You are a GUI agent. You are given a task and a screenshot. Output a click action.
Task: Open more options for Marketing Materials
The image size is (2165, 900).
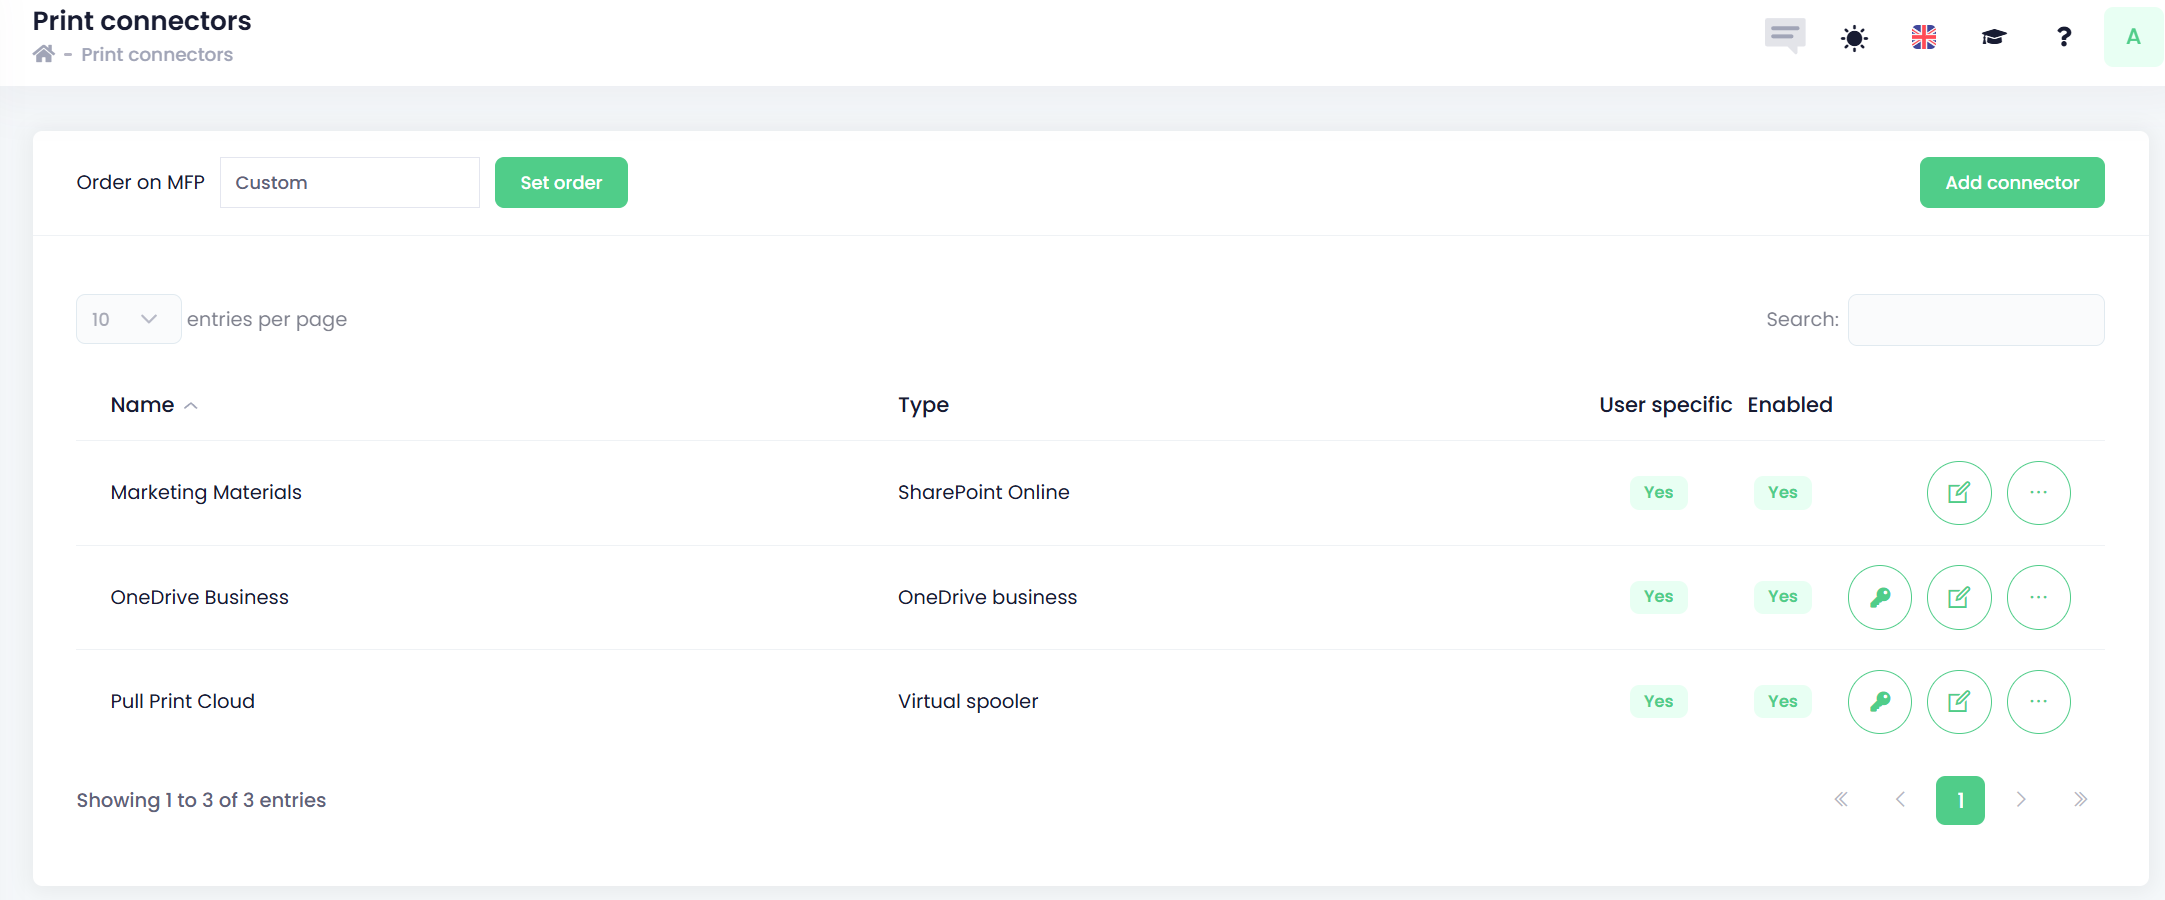[x=2038, y=493]
